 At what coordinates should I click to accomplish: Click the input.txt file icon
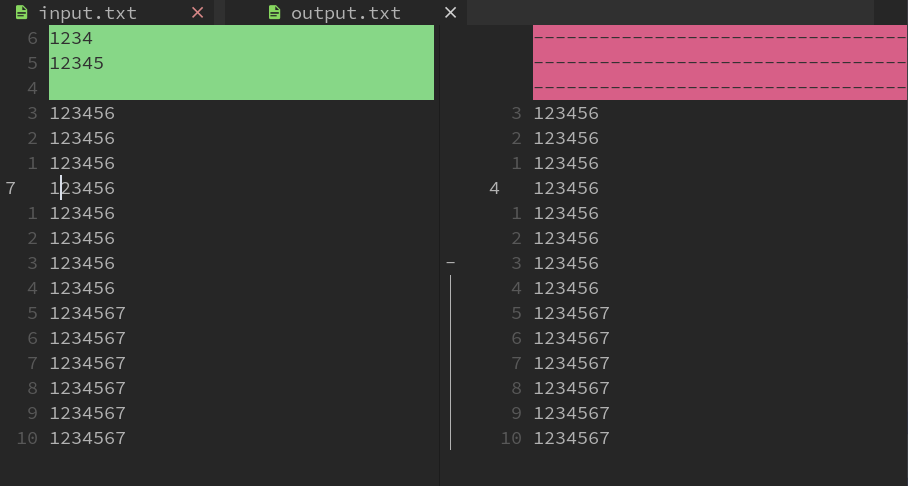click(22, 13)
